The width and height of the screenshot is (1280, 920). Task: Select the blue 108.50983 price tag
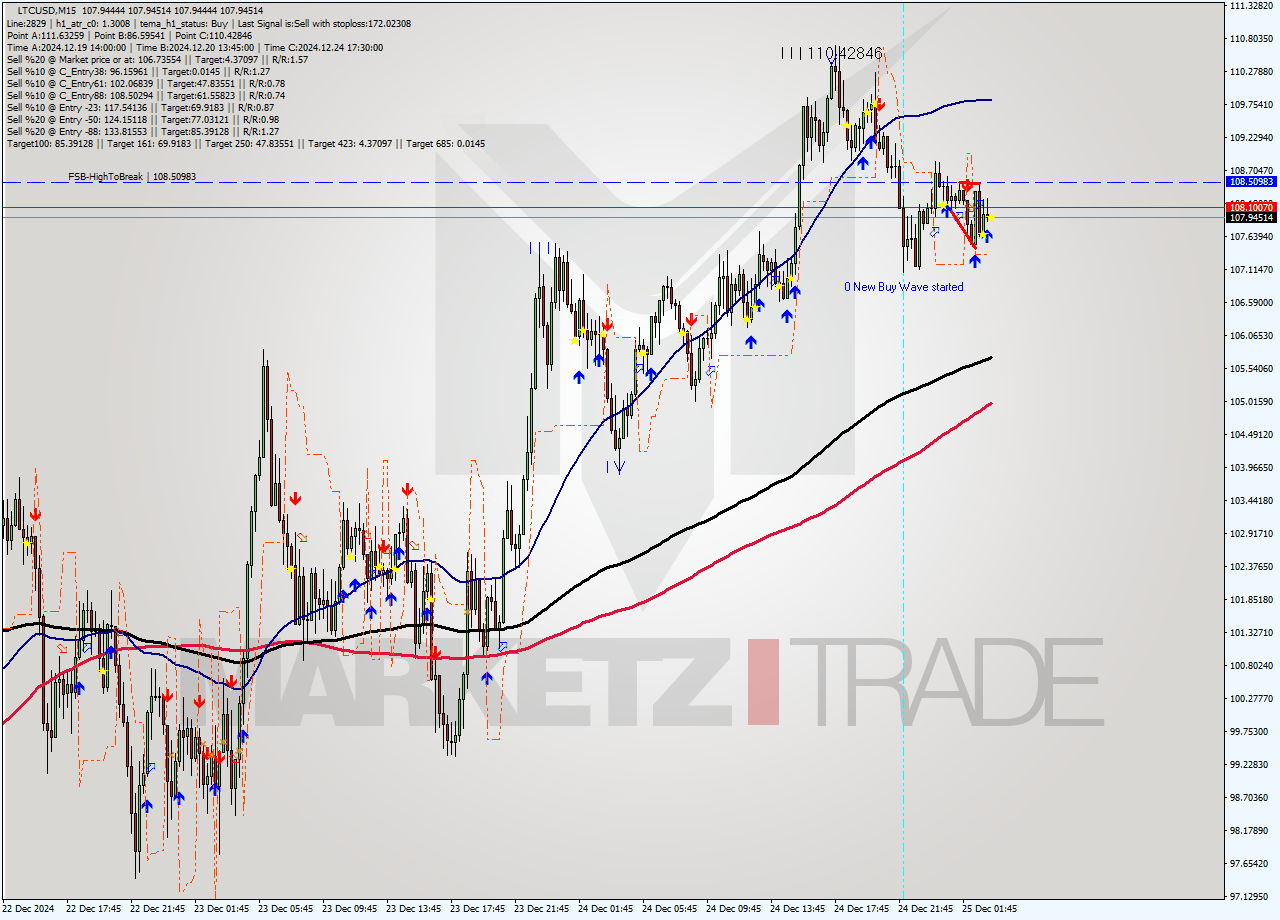pos(1251,182)
